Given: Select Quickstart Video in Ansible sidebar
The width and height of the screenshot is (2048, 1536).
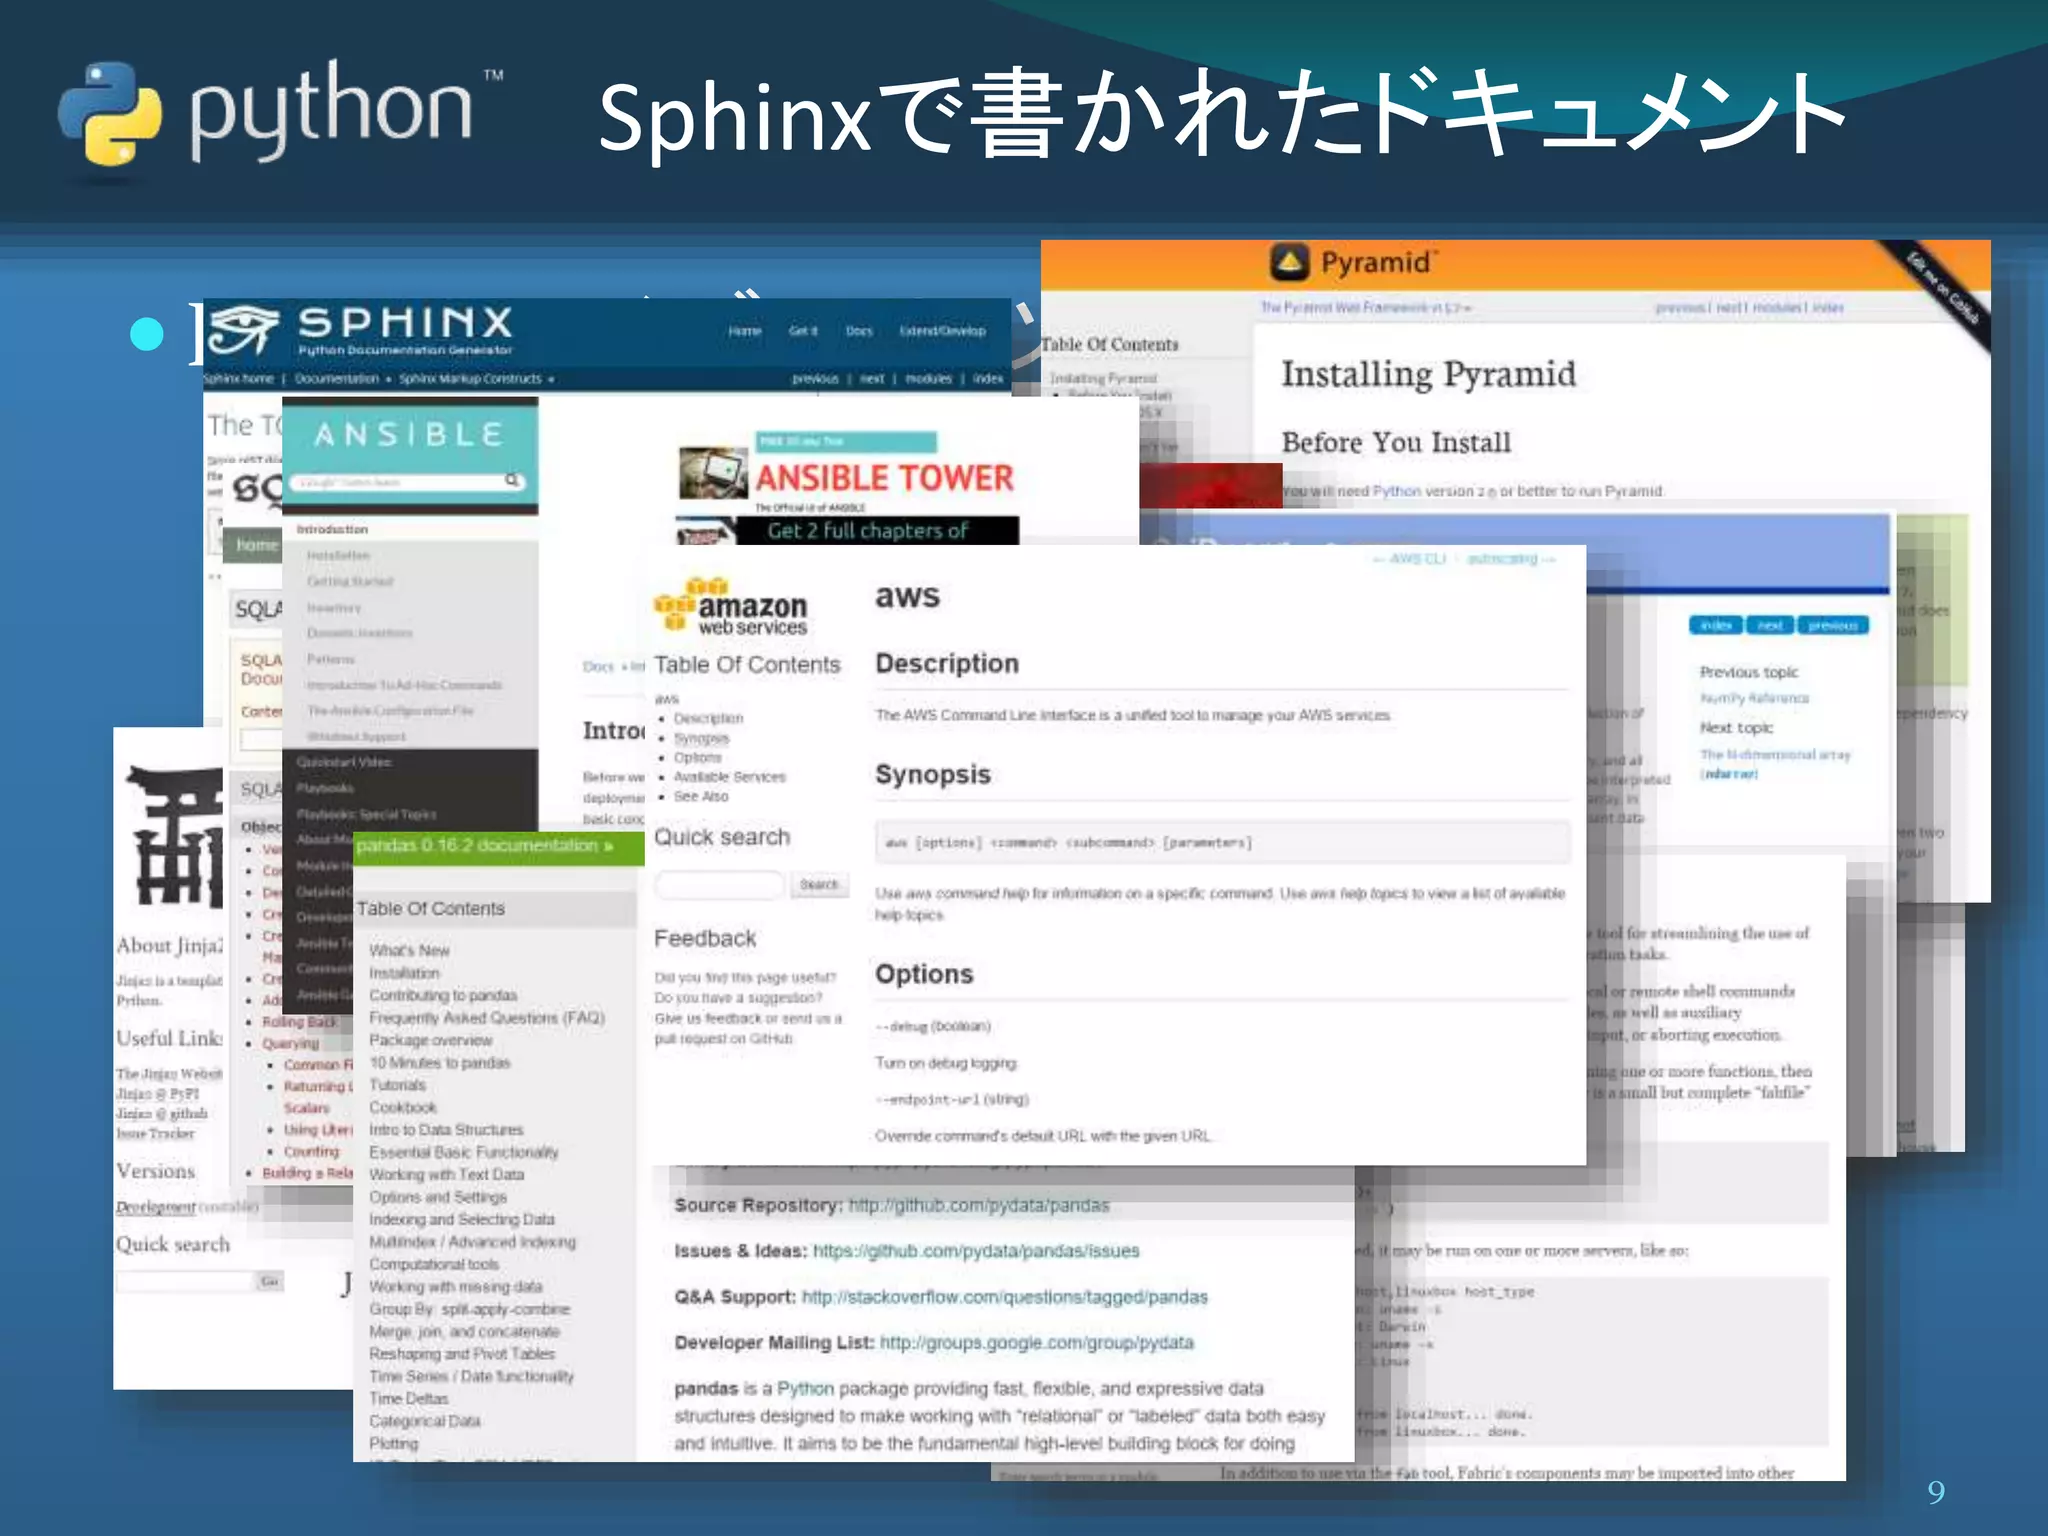Looking at the screenshot, I should click(x=343, y=762).
